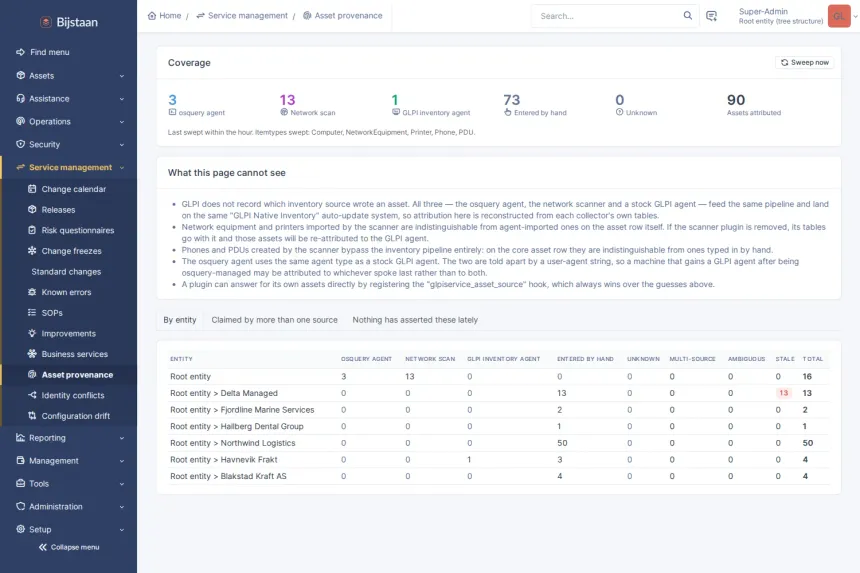Switch to Claimed by more than one source tab
Viewport: 860px width, 573px height.
click(x=274, y=320)
